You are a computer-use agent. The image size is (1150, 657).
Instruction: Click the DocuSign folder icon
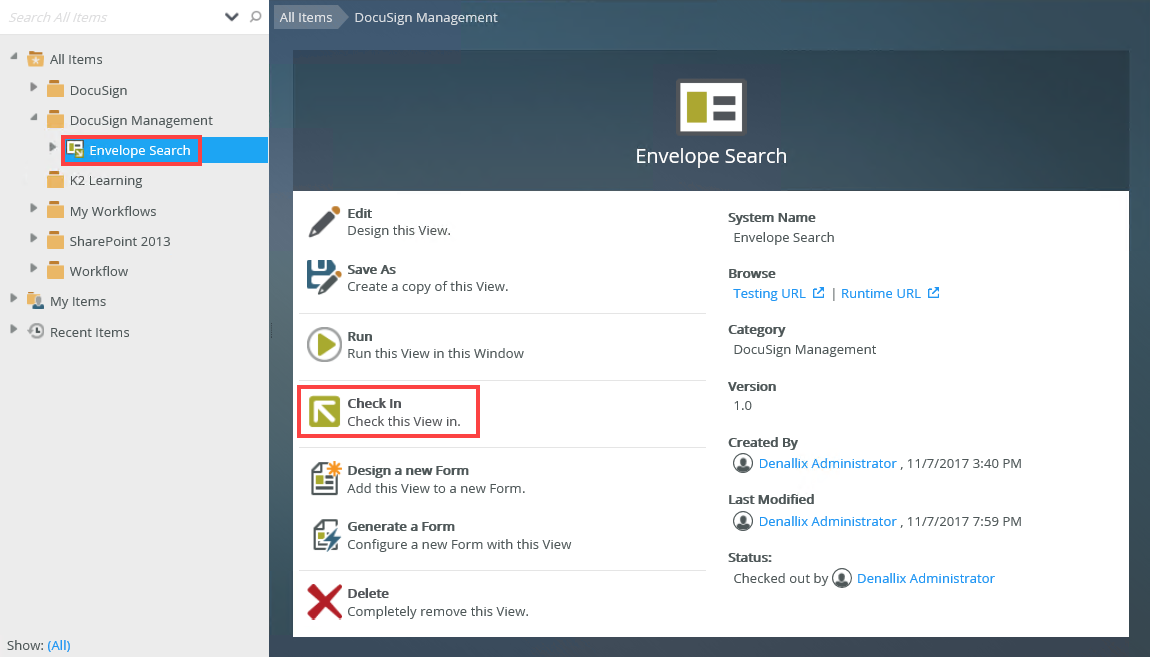55,89
